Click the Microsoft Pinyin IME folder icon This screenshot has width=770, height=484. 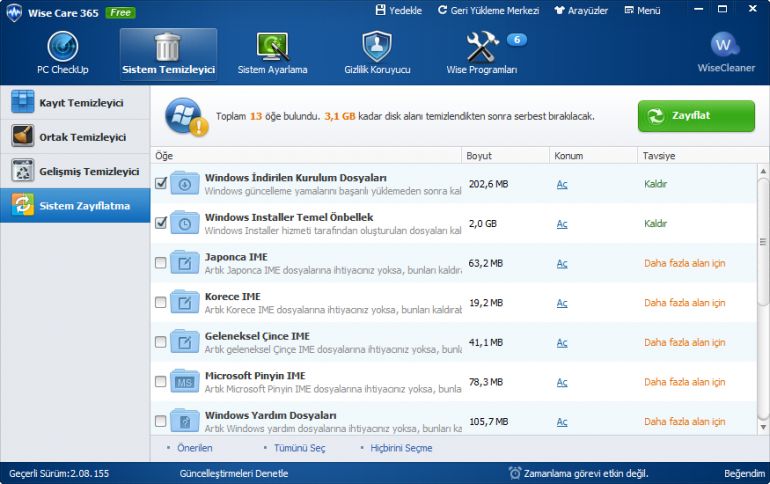pyautogui.click(x=185, y=381)
